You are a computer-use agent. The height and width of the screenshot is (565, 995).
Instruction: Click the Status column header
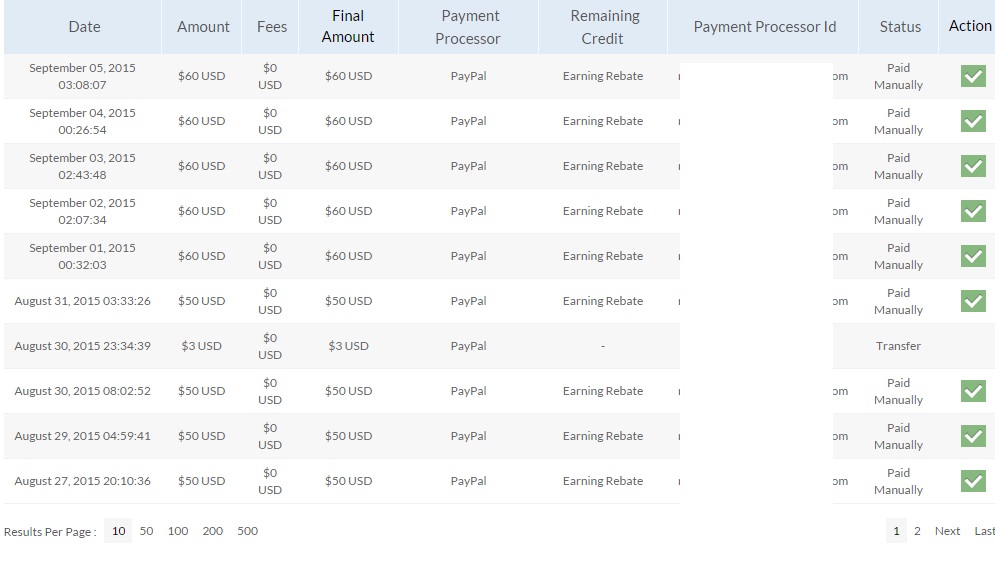[x=900, y=27]
